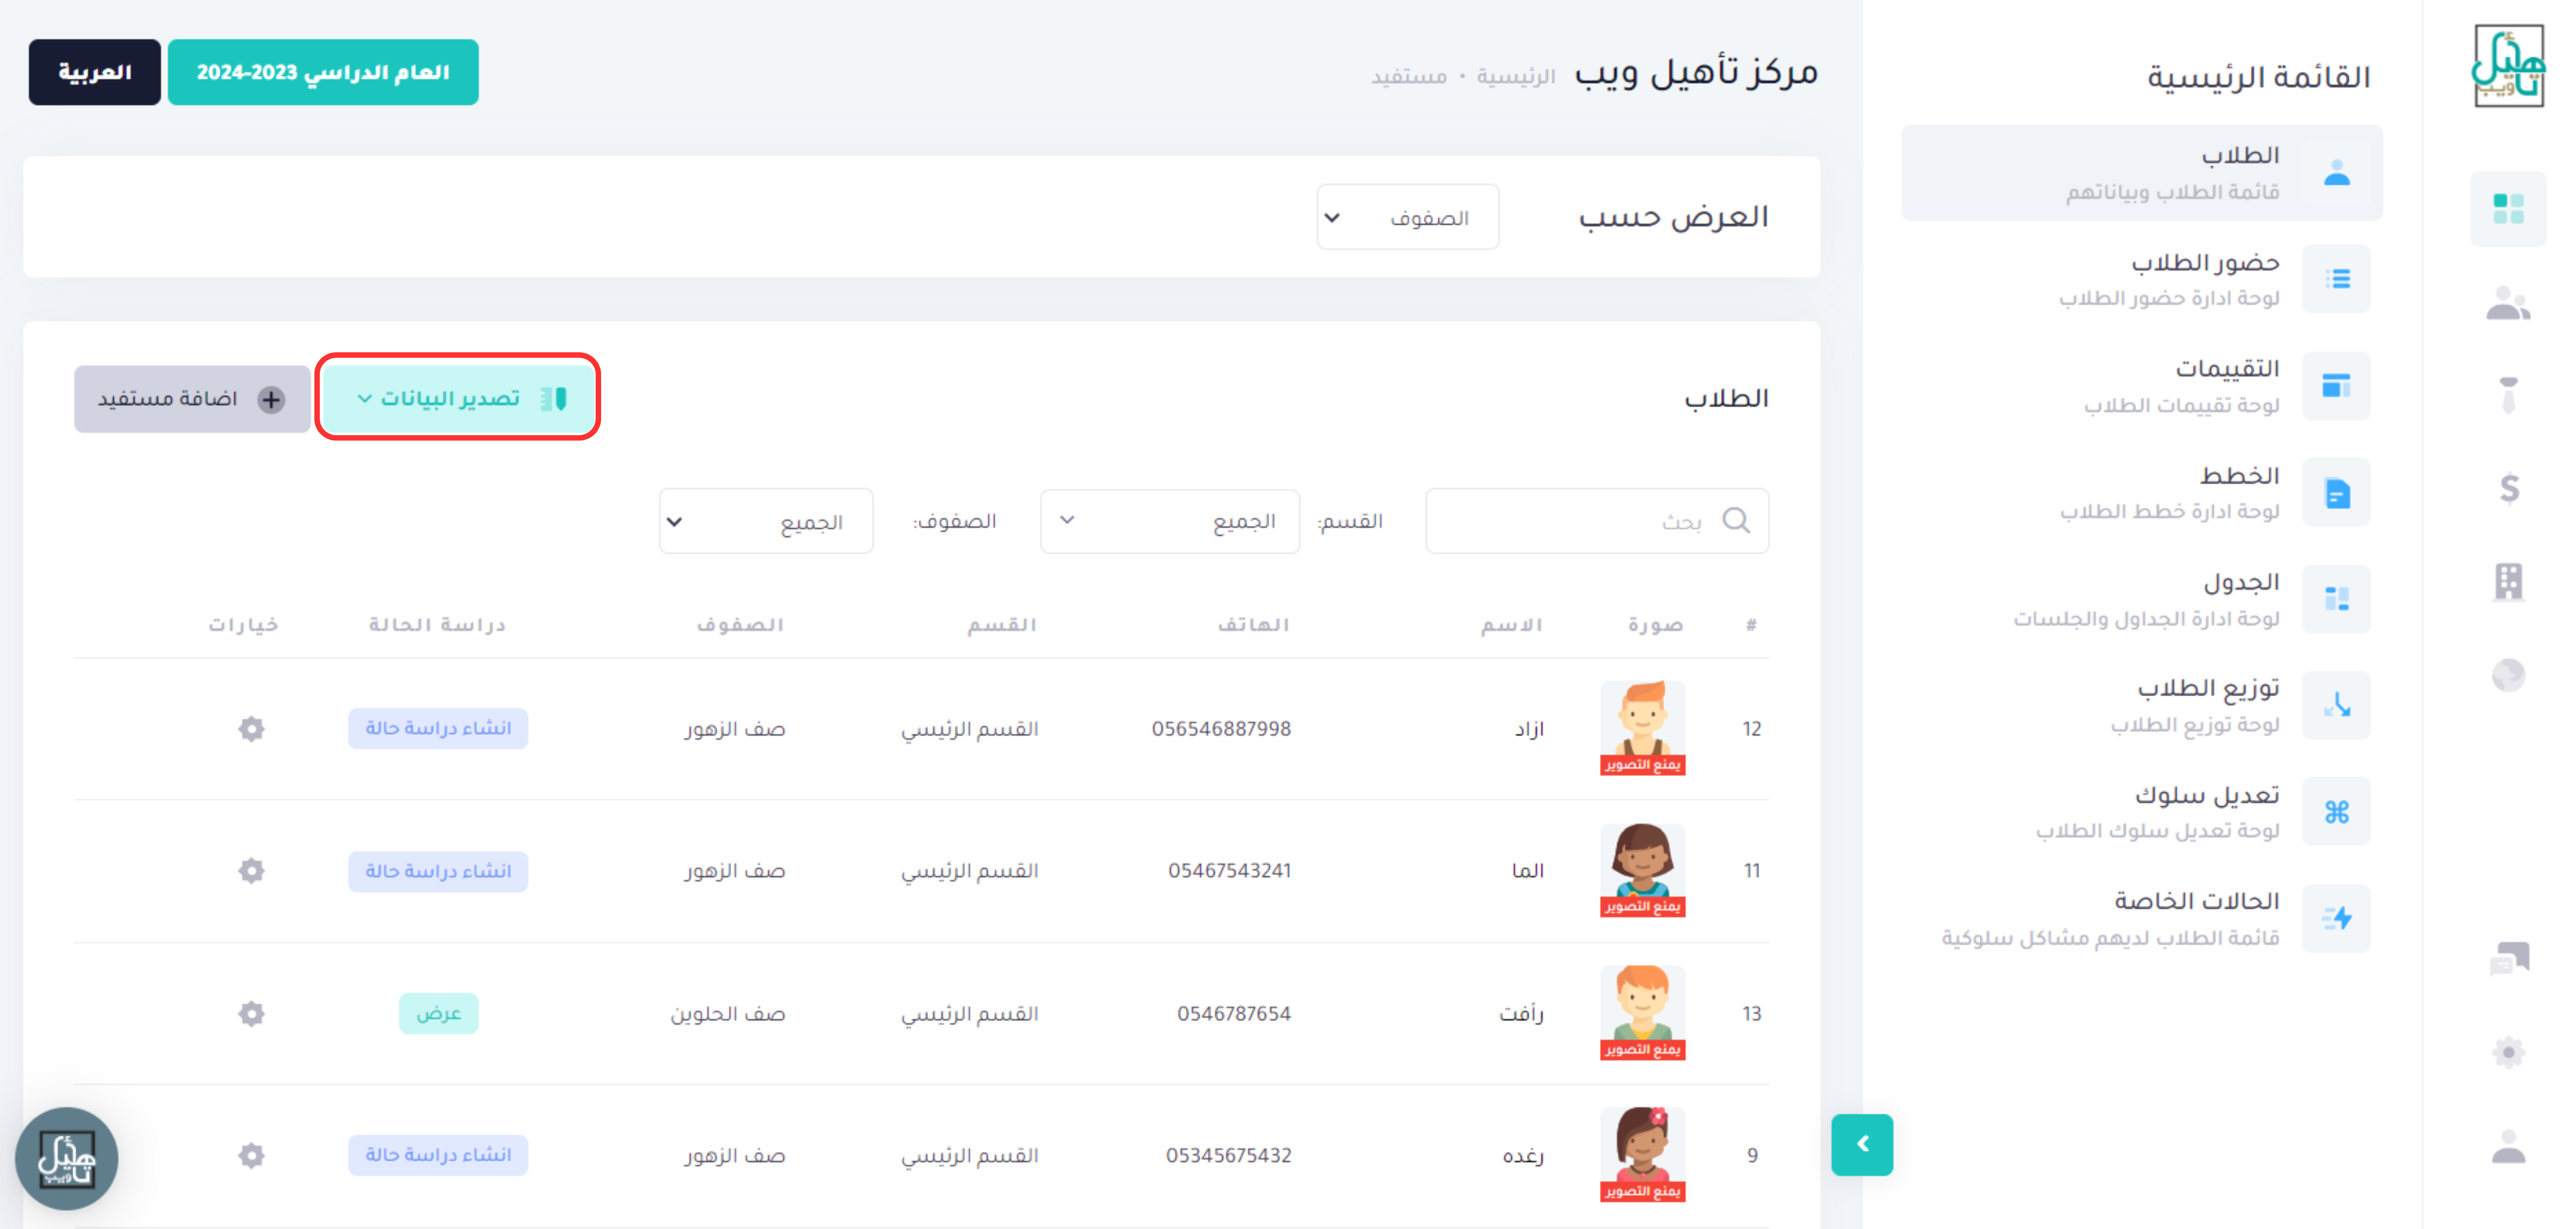Click avatar photo of student رغده
Image resolution: width=2576 pixels, height=1229 pixels.
click(1642, 1154)
